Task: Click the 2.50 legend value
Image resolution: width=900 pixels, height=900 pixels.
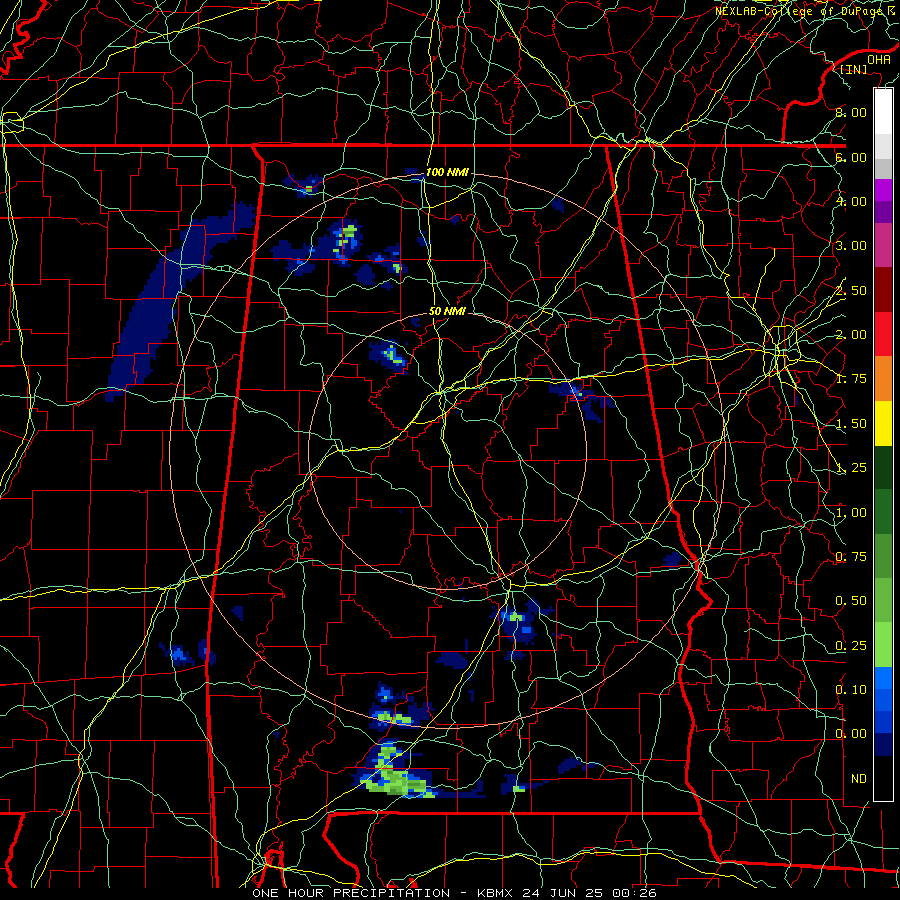Action: tap(851, 290)
